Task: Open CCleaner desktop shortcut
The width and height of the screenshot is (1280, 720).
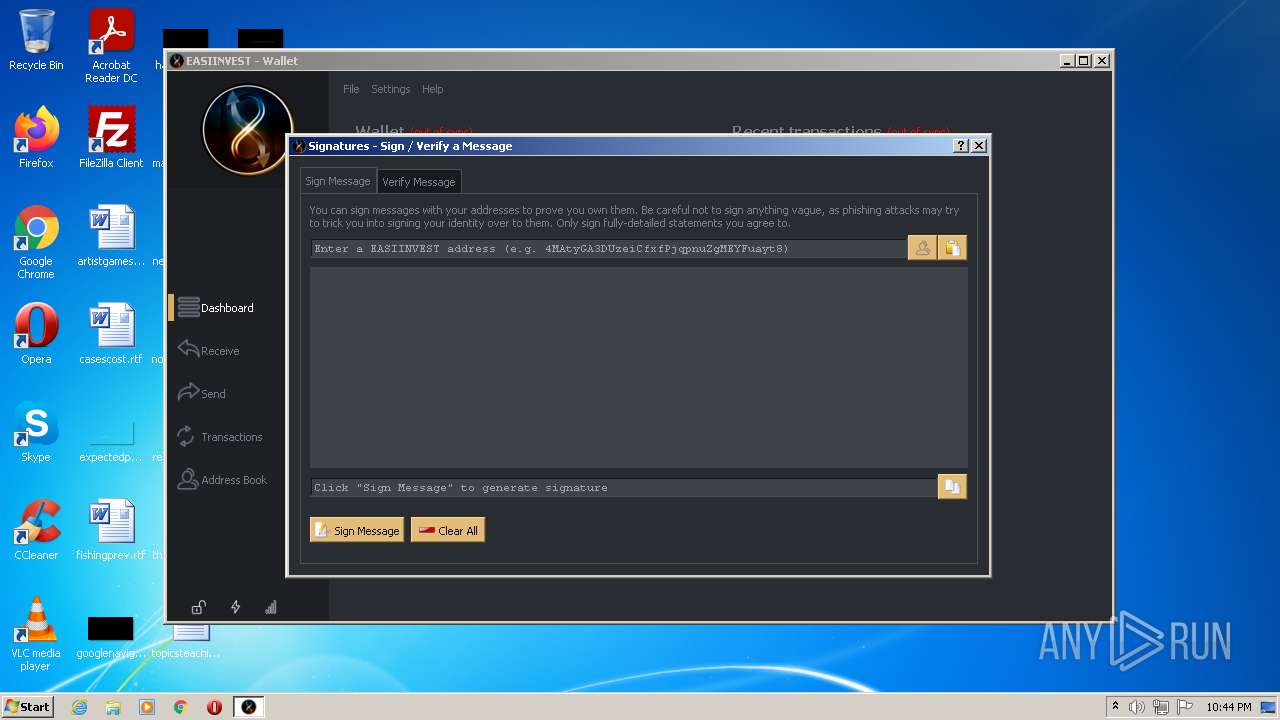Action: point(36,529)
